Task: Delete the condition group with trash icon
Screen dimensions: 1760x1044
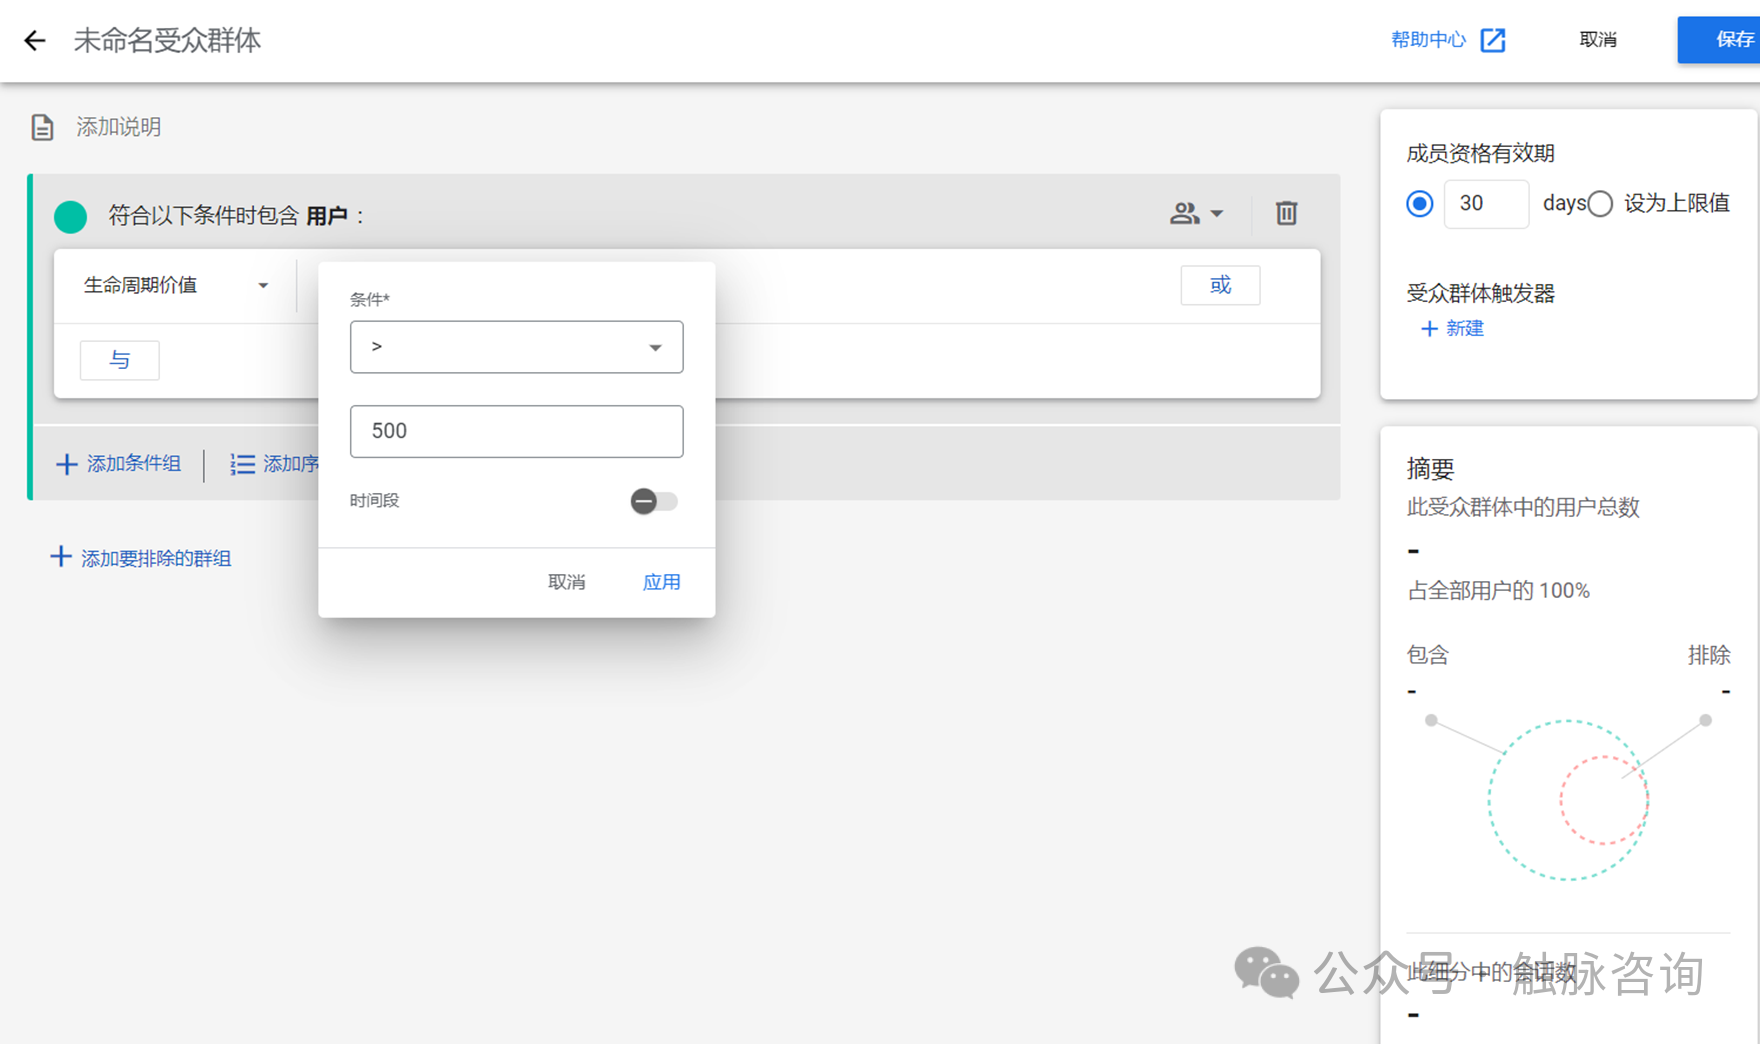Action: click(1286, 213)
